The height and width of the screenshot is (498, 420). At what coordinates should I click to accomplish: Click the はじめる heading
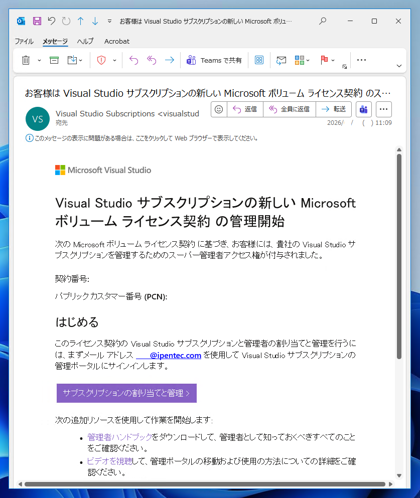[x=77, y=322]
